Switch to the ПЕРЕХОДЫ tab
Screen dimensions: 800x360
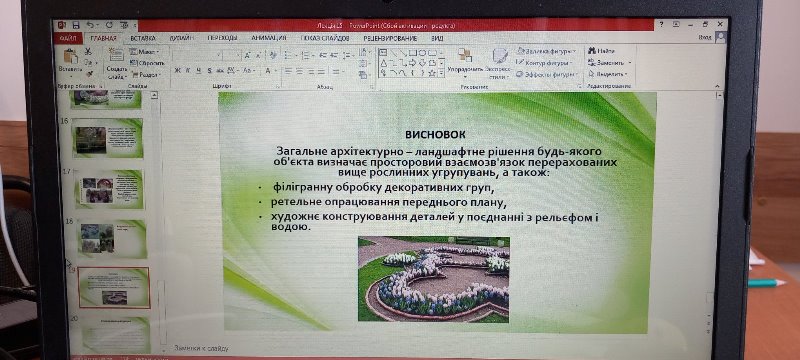click(222, 38)
